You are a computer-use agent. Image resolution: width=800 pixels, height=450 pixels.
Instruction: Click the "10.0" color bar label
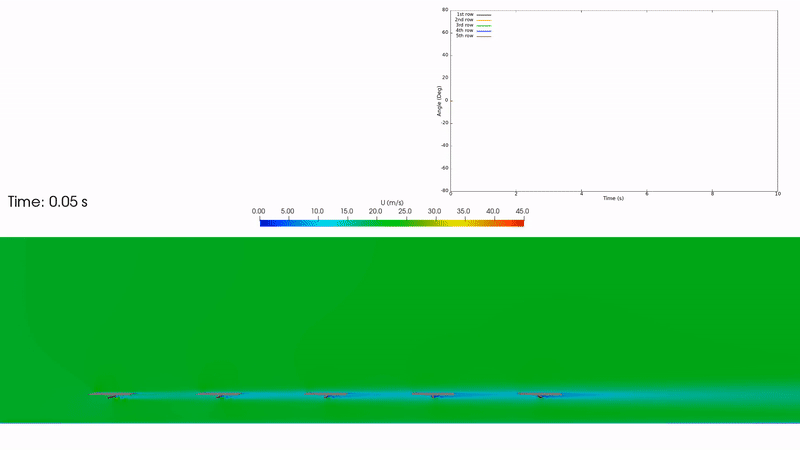coord(317,211)
